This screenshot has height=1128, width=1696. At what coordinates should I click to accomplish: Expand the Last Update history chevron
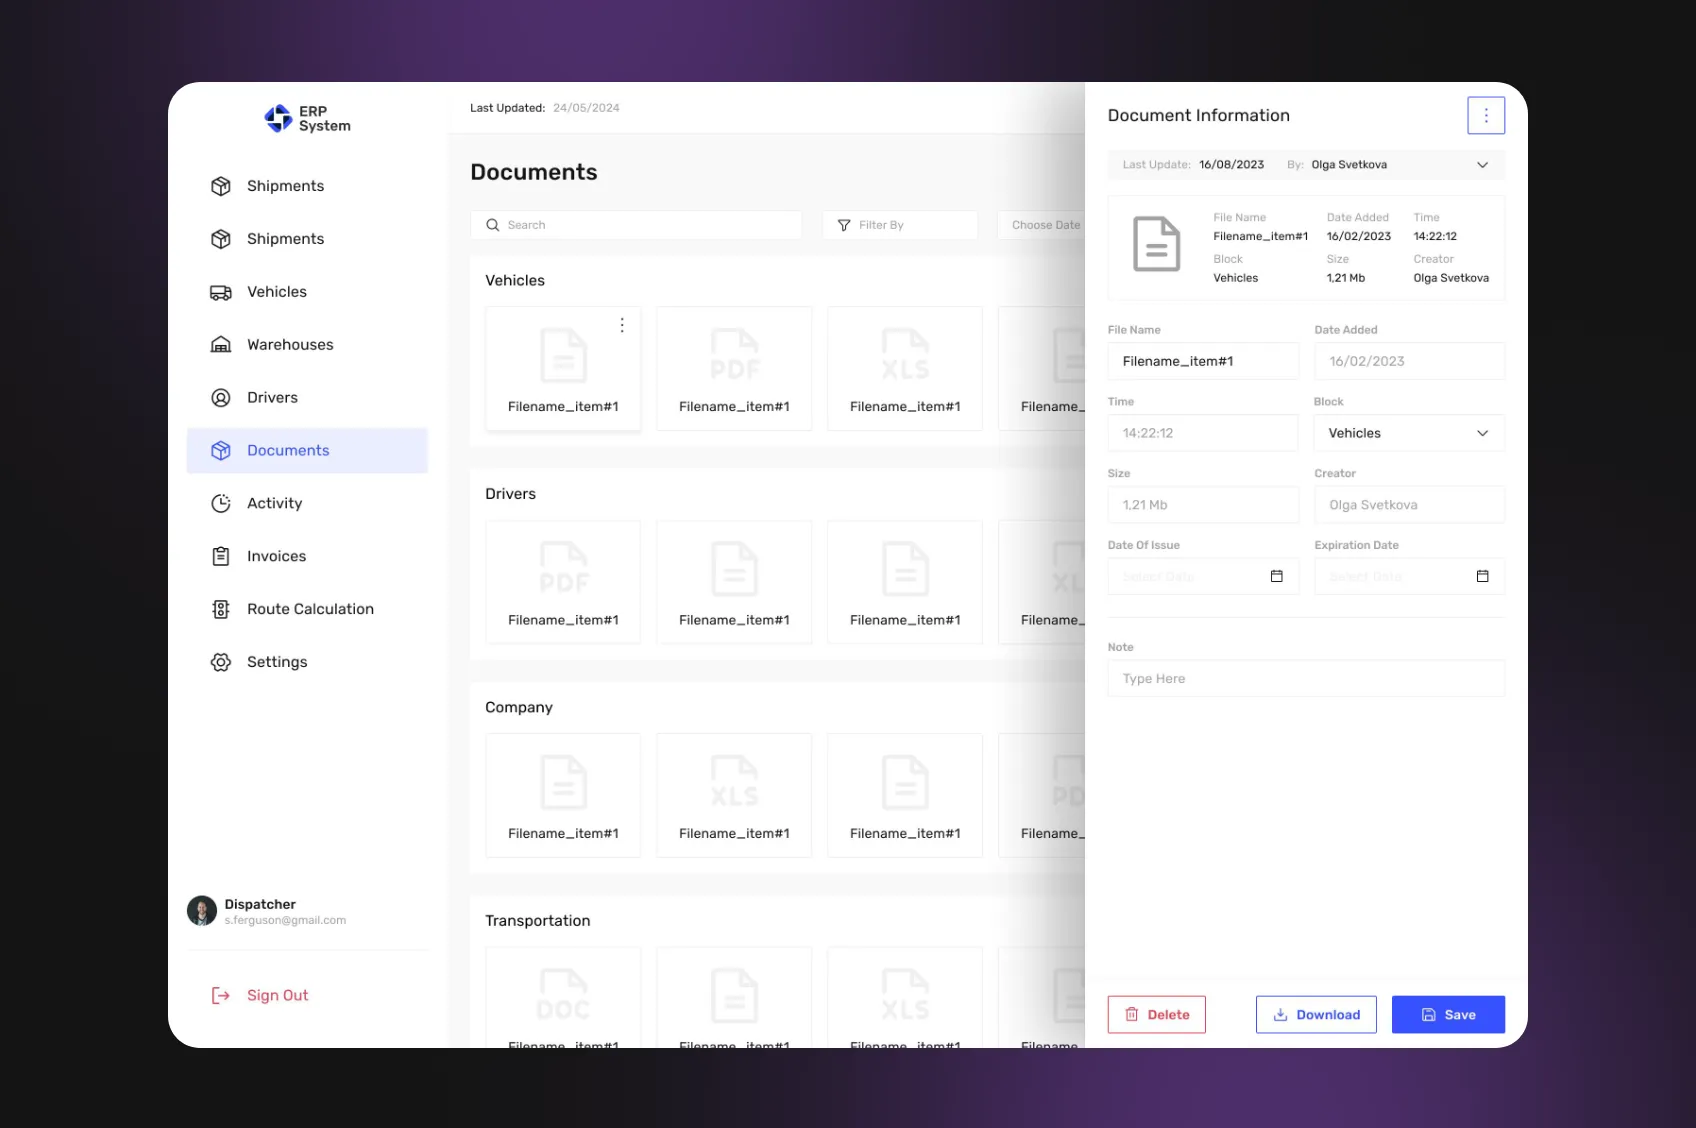tap(1482, 165)
